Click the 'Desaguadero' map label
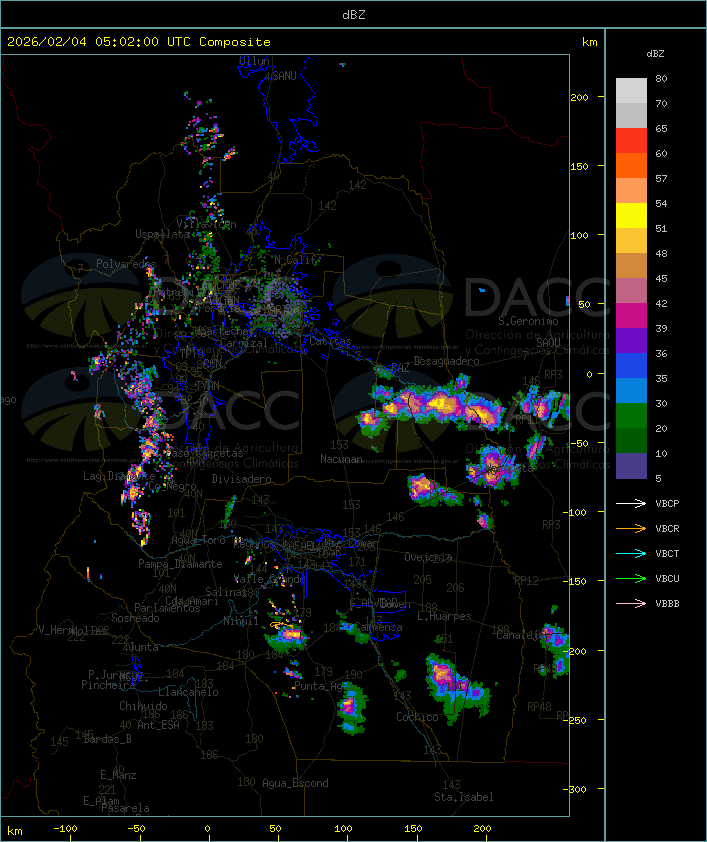 [446, 361]
